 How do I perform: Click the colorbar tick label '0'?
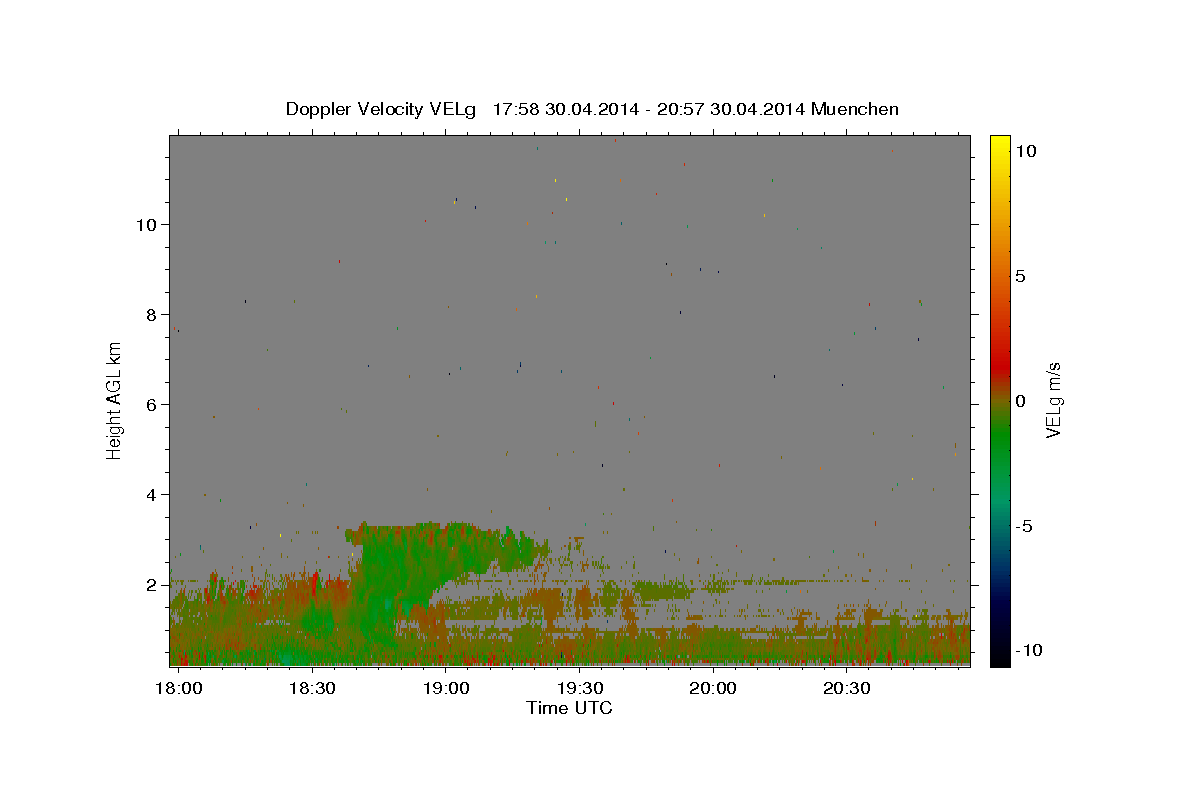click(x=1019, y=401)
